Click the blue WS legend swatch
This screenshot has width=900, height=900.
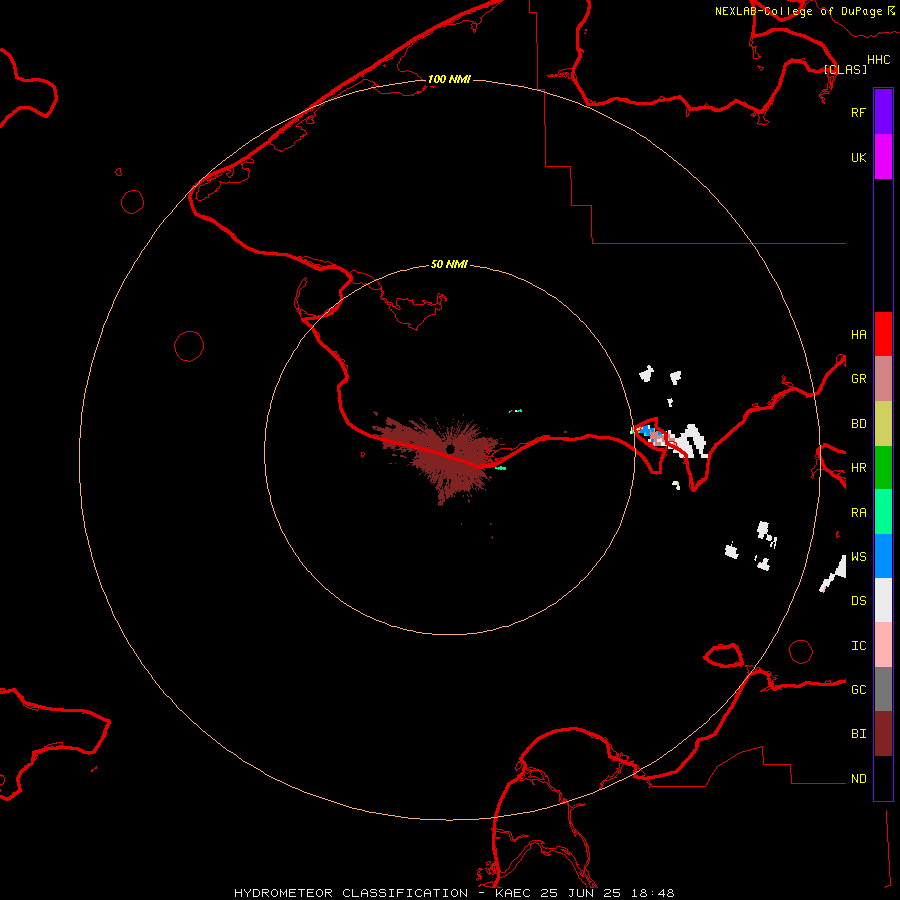tap(883, 556)
